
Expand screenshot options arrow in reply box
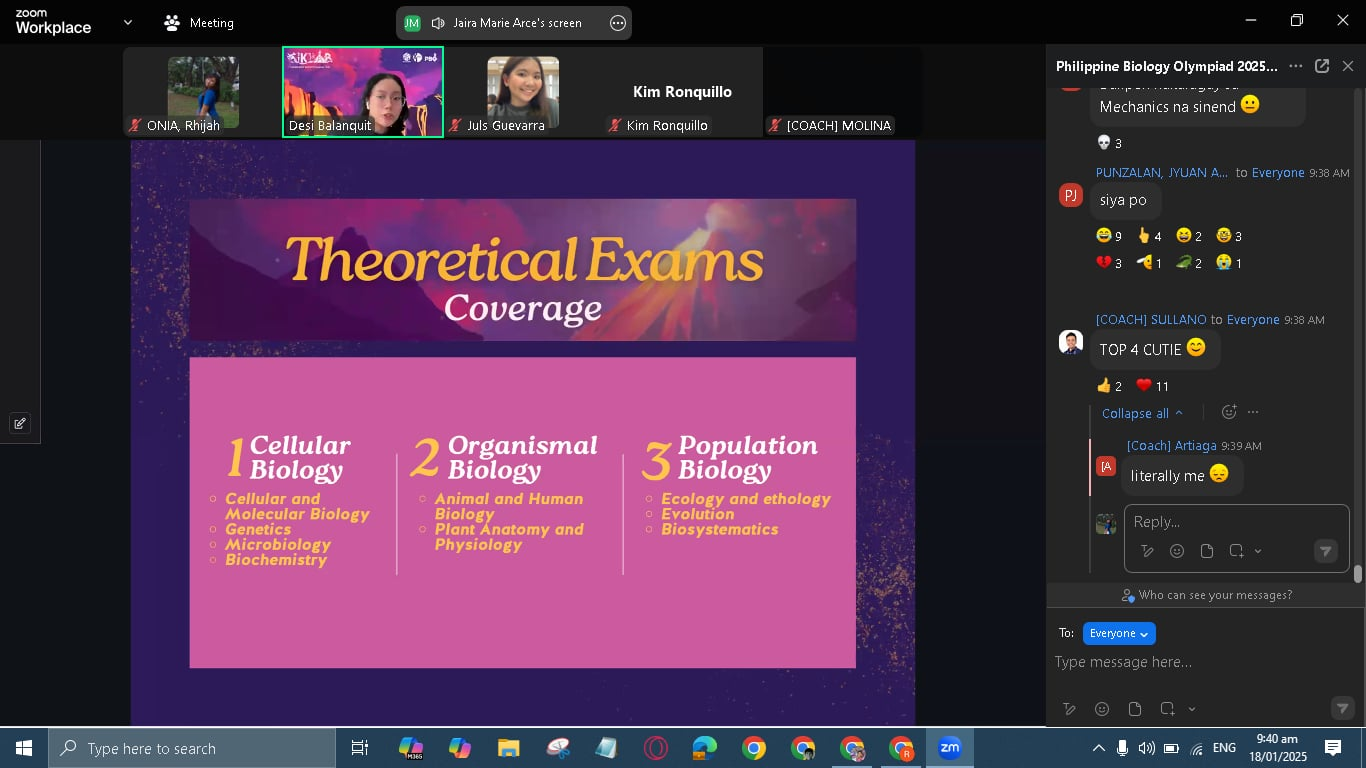(x=1258, y=551)
